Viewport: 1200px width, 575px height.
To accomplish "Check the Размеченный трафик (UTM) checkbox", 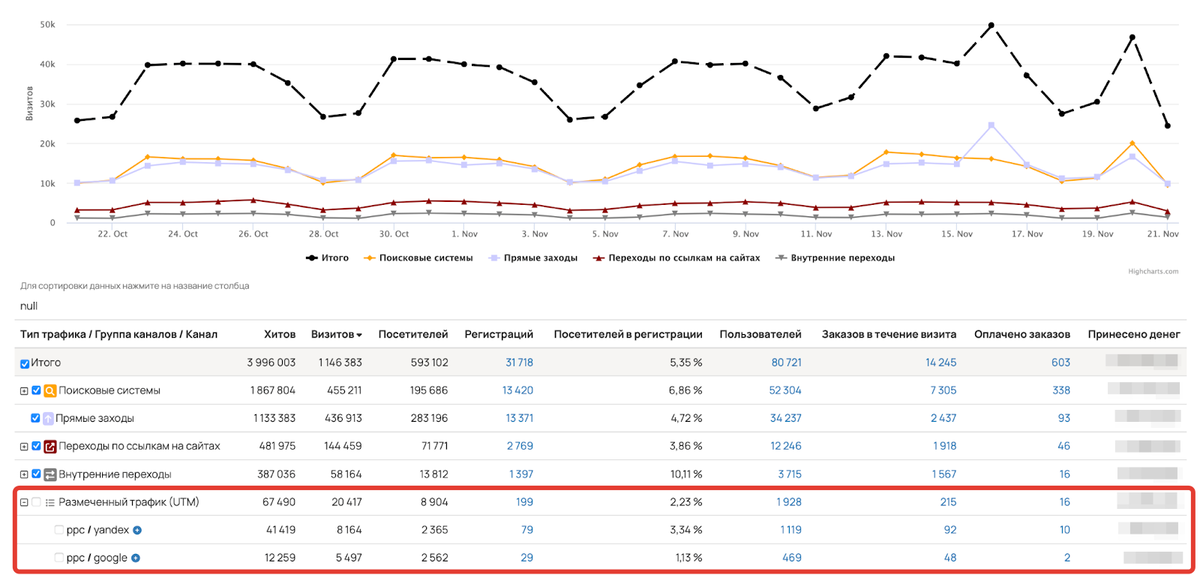I will coord(37,502).
